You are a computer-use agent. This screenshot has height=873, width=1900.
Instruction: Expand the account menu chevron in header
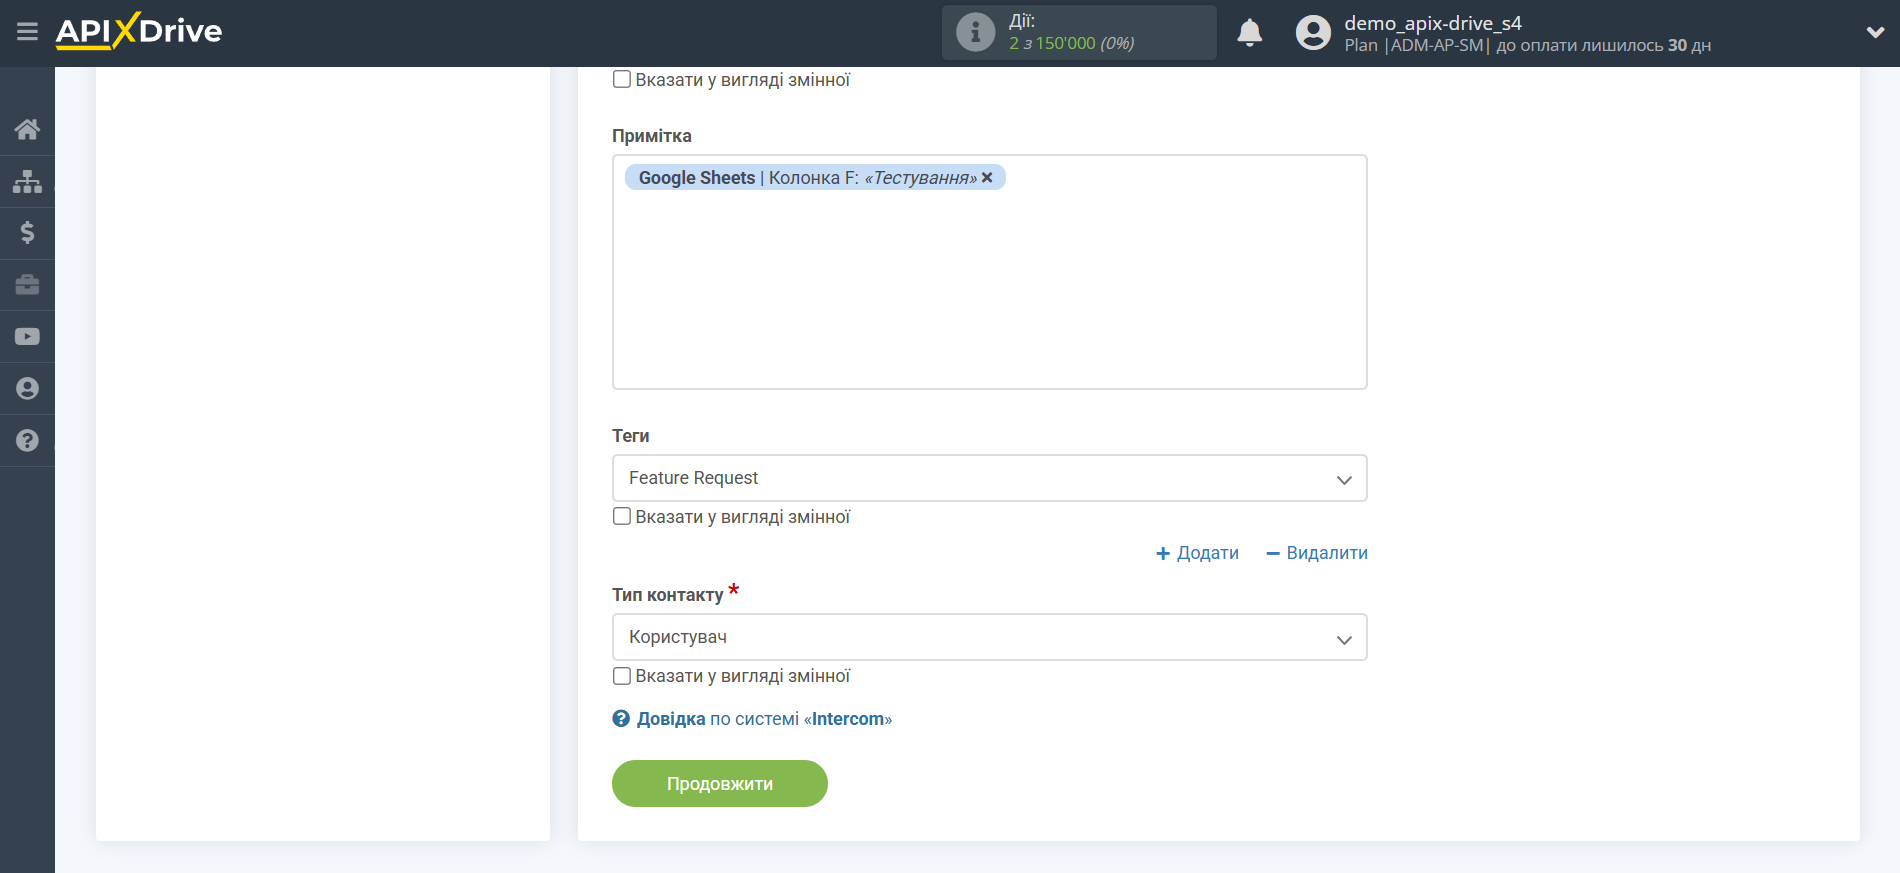(1875, 32)
